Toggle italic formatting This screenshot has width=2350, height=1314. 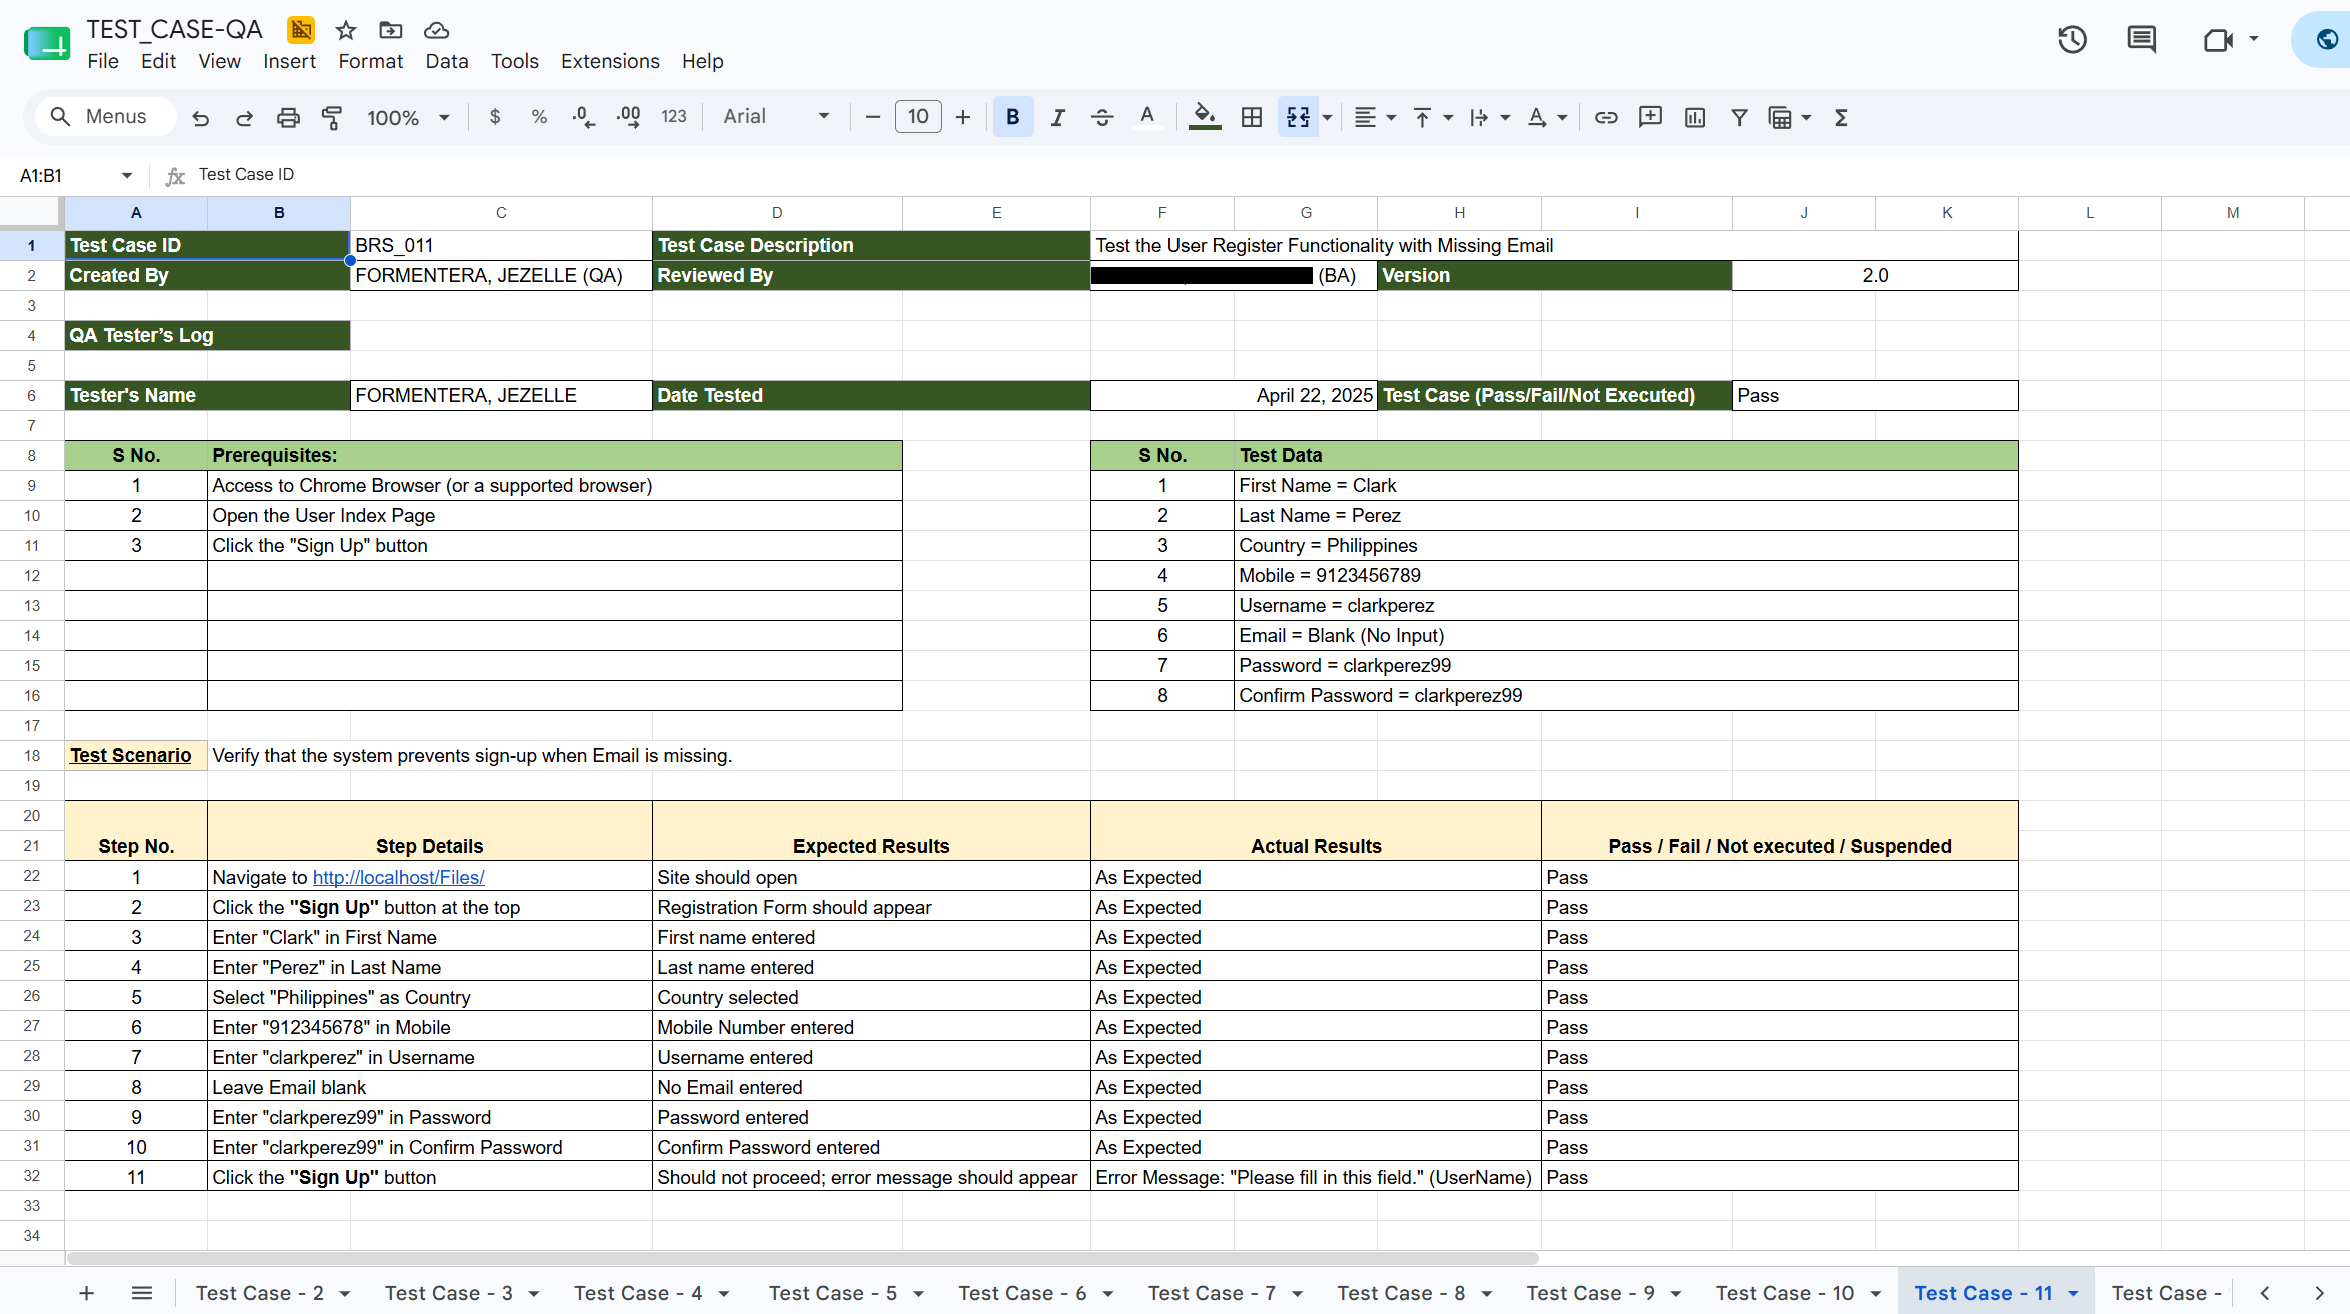pos(1057,117)
